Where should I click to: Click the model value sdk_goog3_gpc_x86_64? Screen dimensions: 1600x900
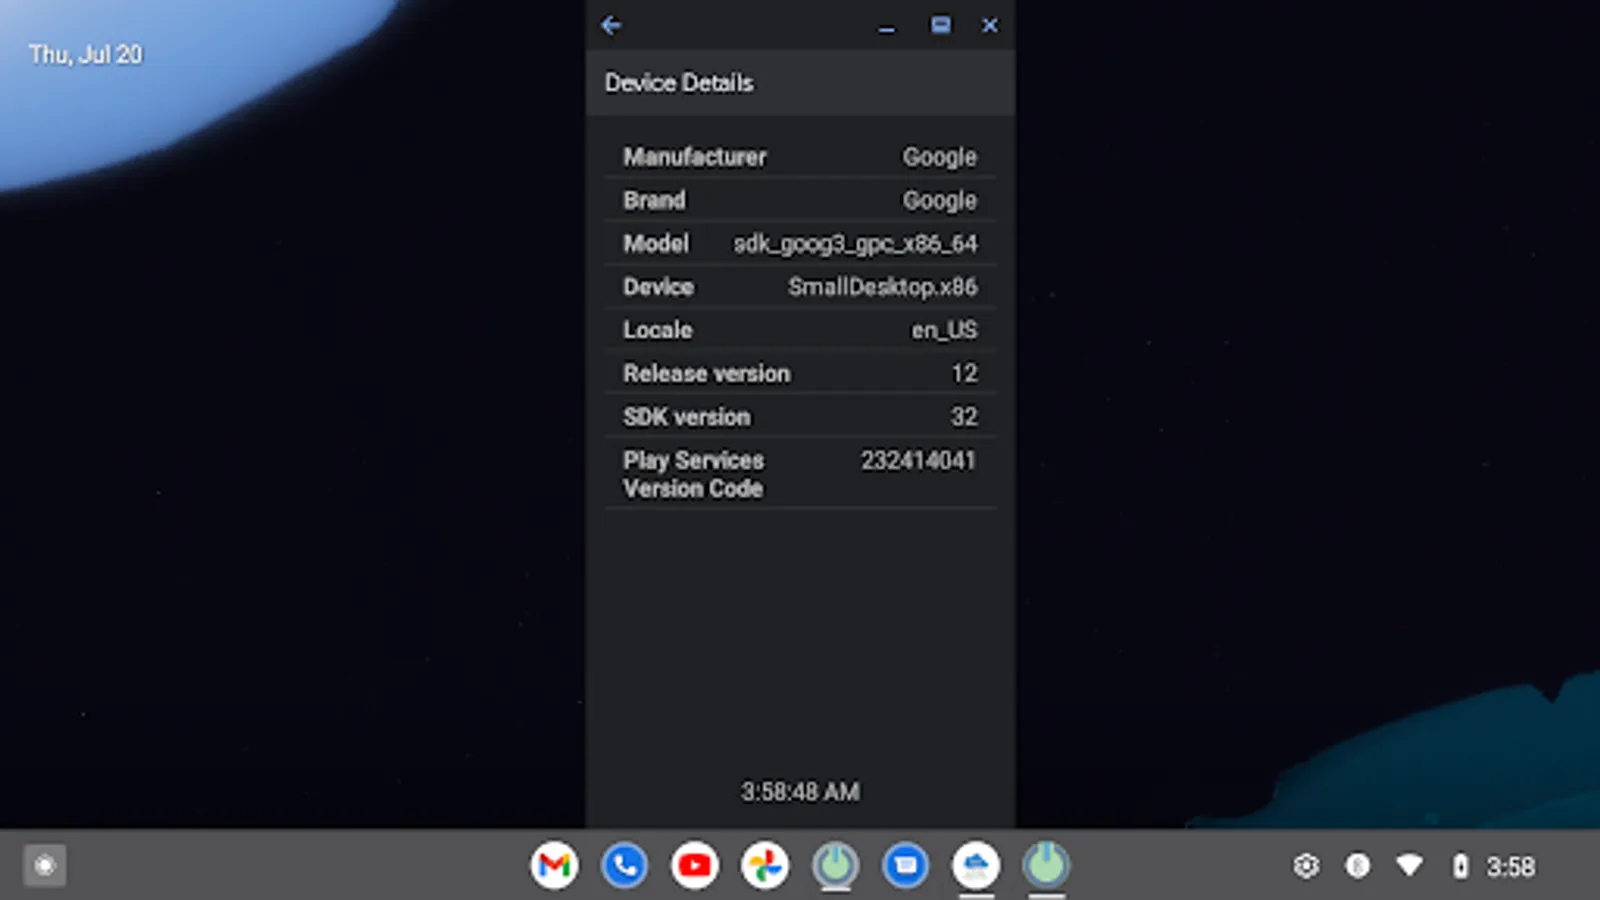point(855,244)
